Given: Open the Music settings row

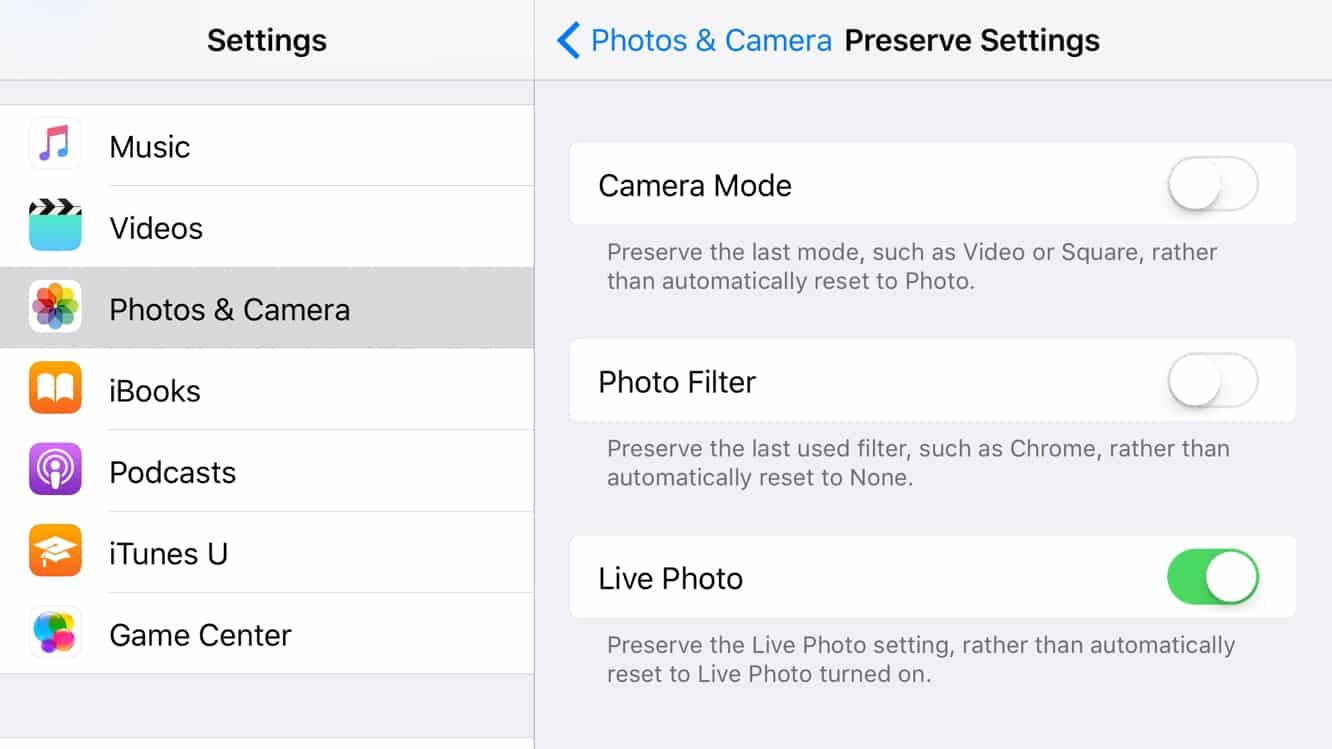Looking at the screenshot, I should pyautogui.click(x=300, y=147).
